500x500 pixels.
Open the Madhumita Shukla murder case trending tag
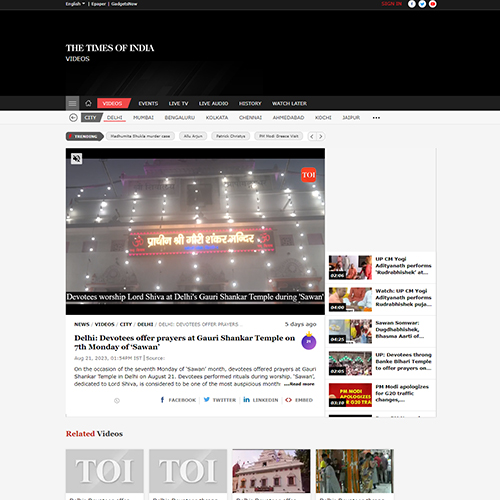(x=140, y=136)
